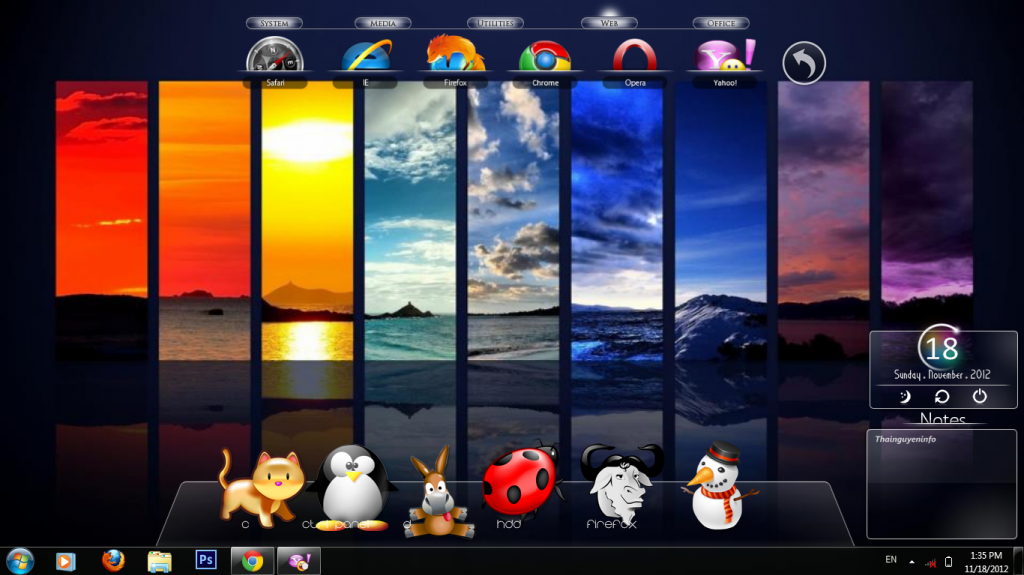Open Firefox from the Windows taskbar
The height and width of the screenshot is (575, 1024).
(113, 561)
